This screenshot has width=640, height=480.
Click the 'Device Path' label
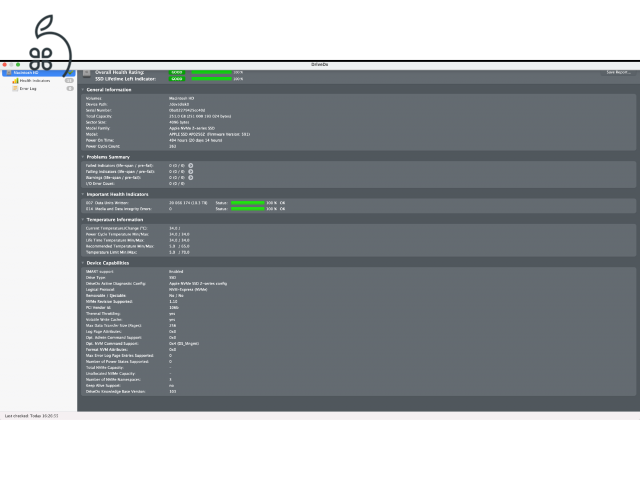click(x=97, y=104)
